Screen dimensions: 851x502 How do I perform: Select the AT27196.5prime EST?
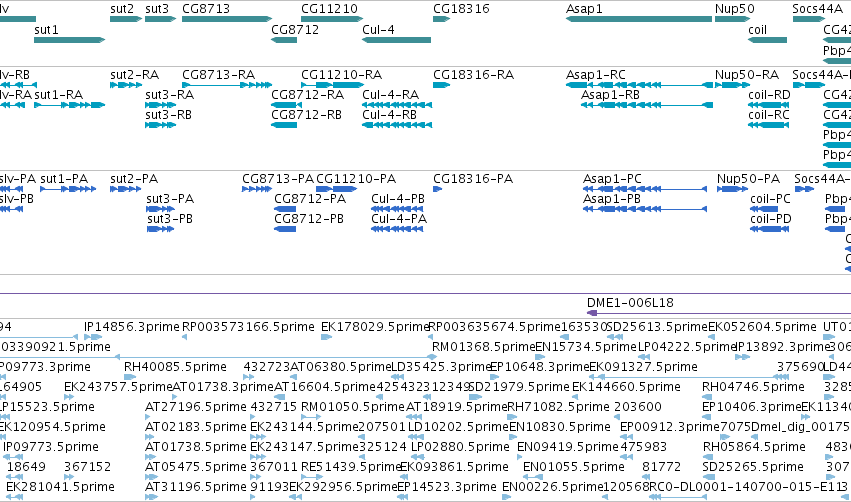(x=148, y=417)
